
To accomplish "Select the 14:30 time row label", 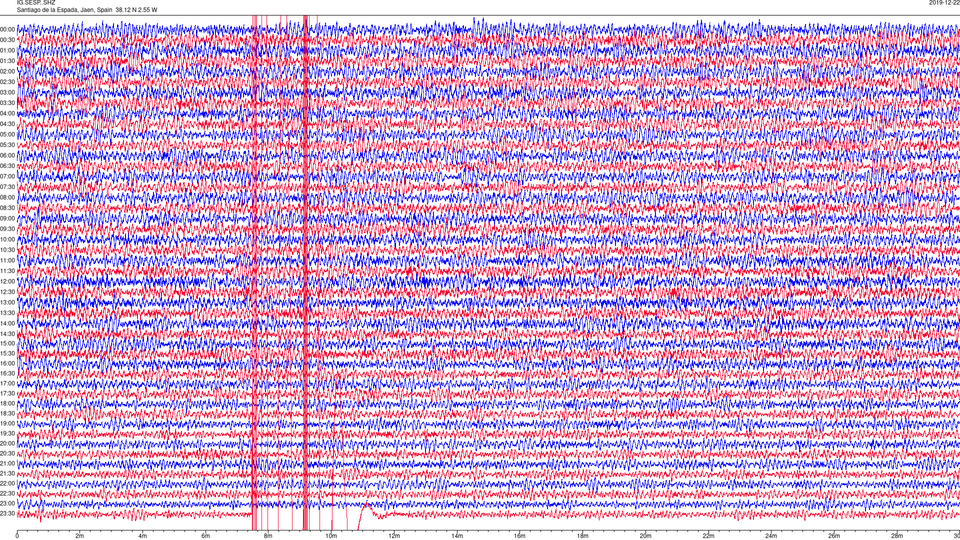I will click(8, 334).
